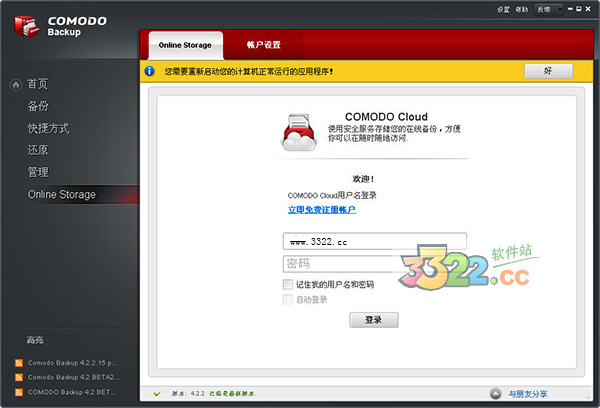Click the COMODO Cloud storage icon

pos(299,132)
